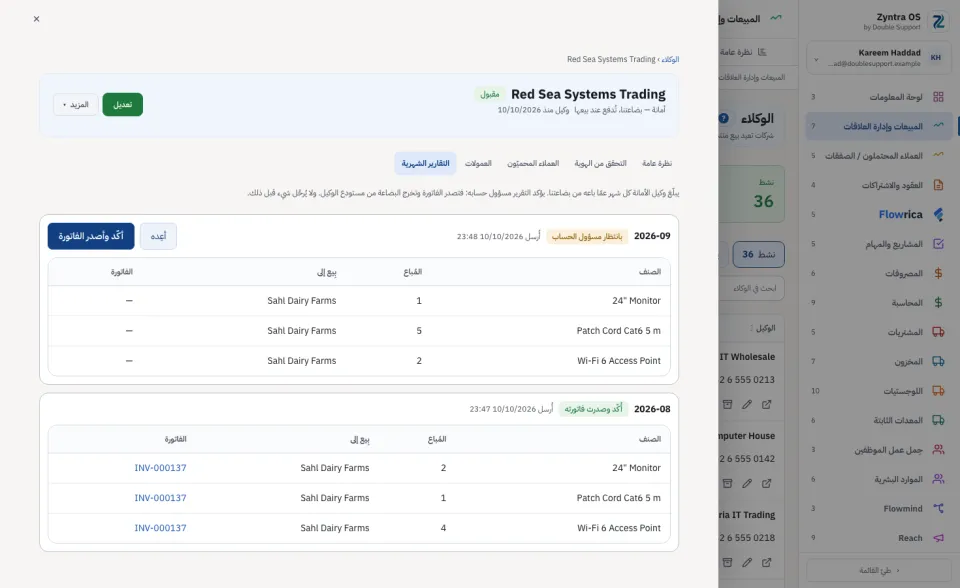Select Sahl Dairy Farms in 2026-09 Patch Cord row
The width and height of the screenshot is (960, 588).
click(302, 331)
